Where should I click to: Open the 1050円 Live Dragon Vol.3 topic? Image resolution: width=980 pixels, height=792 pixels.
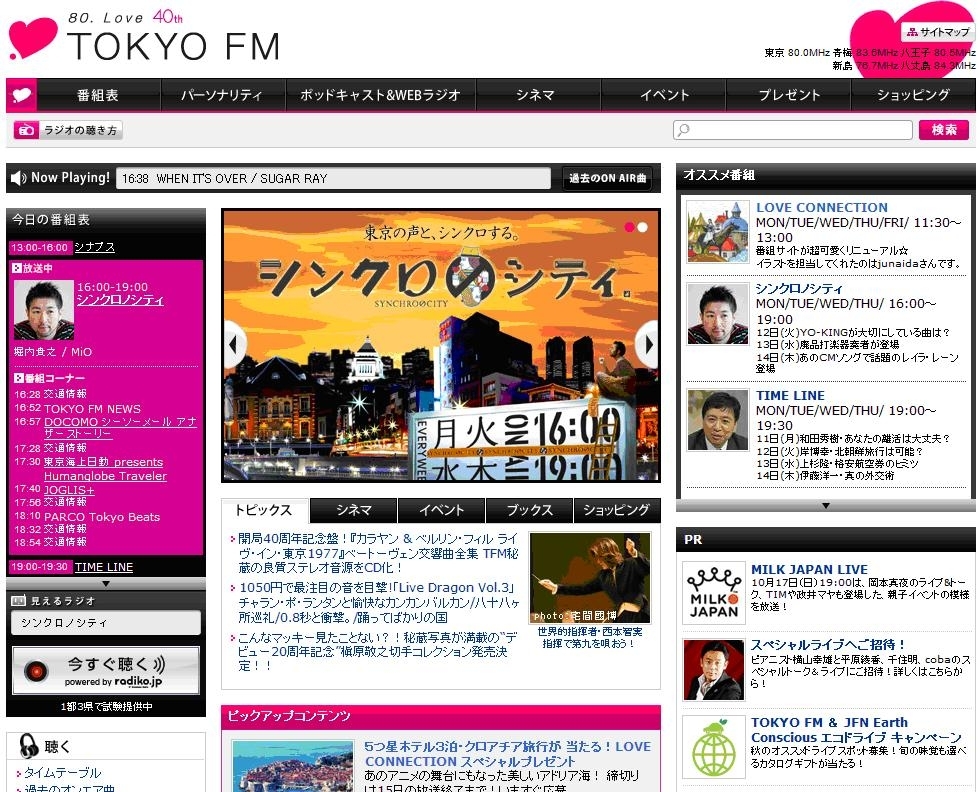(378, 603)
